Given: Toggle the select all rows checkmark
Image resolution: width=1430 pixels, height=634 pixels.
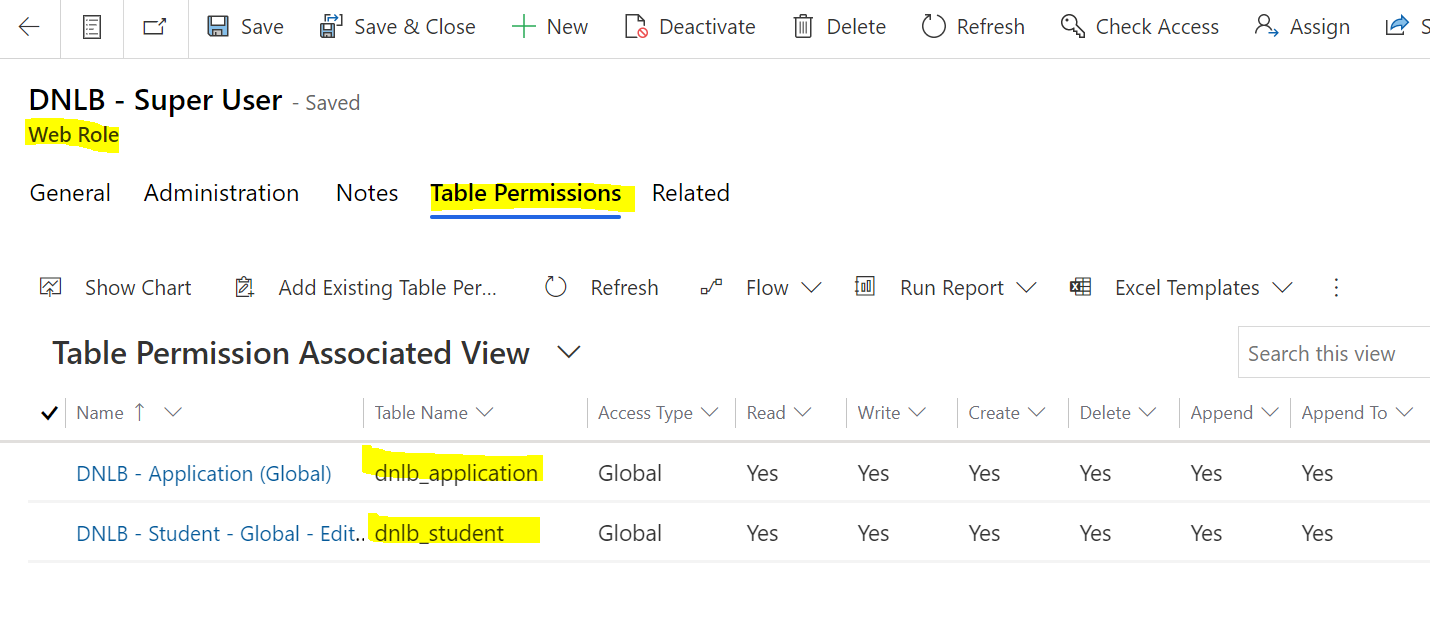Looking at the screenshot, I should coord(49,413).
